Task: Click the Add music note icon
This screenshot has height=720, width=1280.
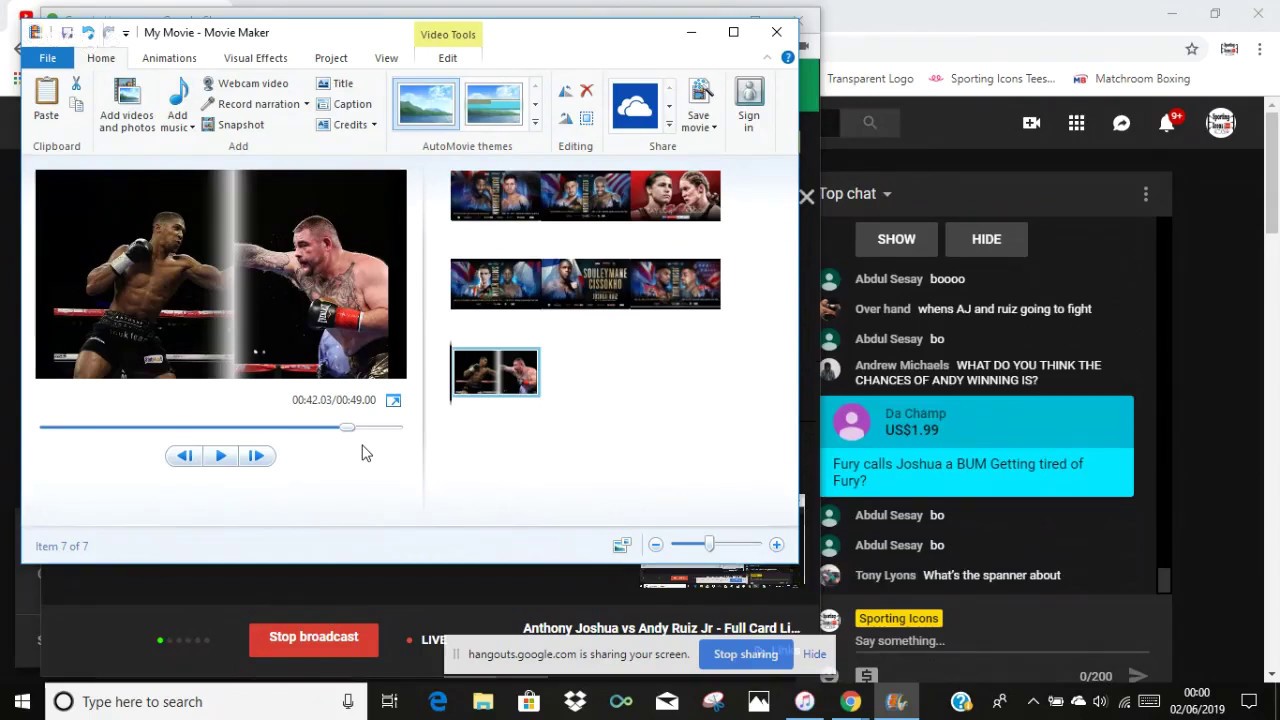Action: pos(178,93)
